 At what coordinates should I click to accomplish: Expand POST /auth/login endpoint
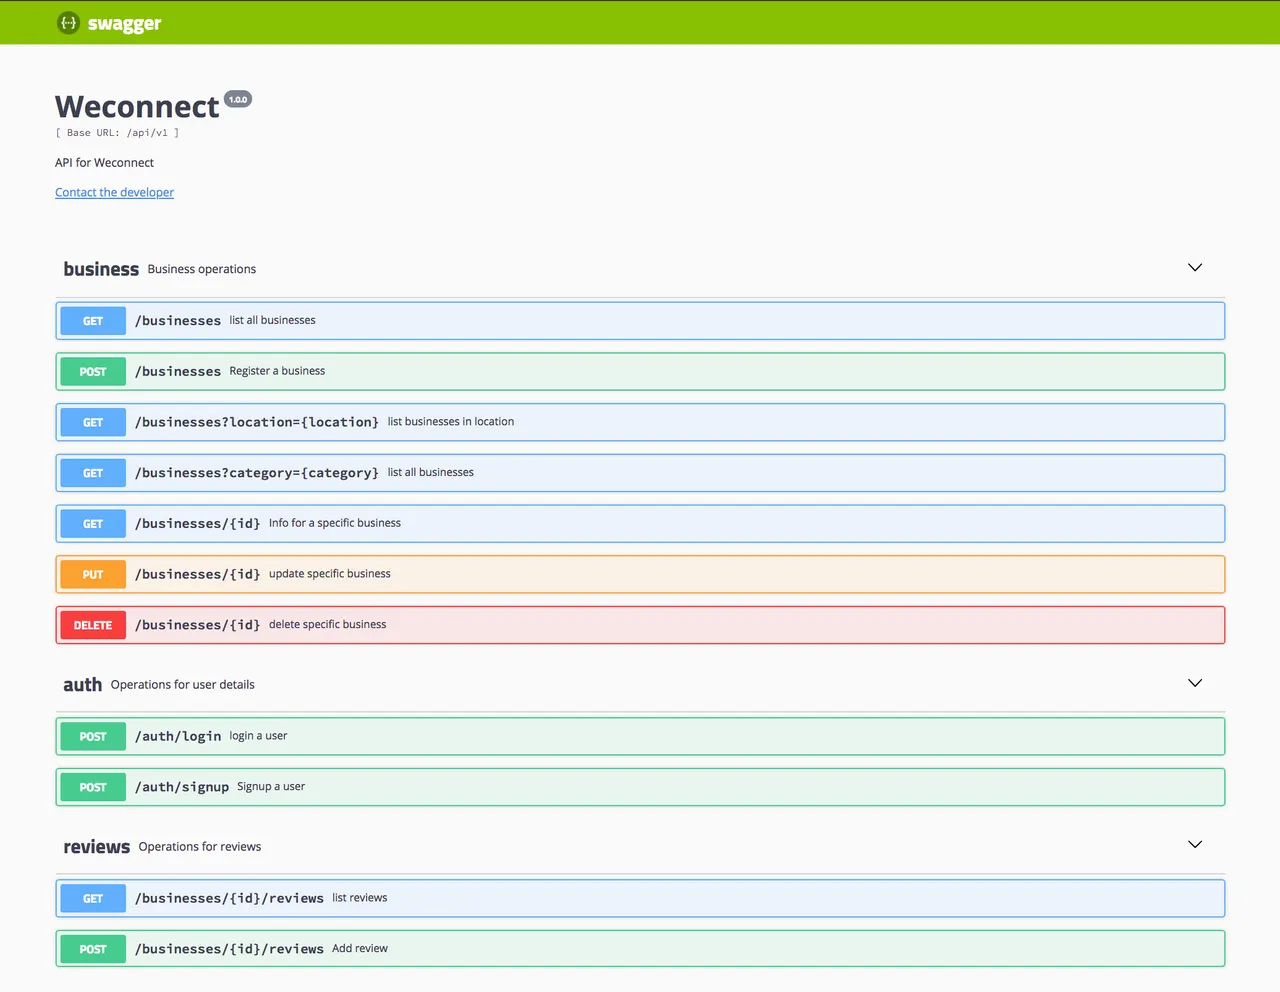click(x=640, y=736)
